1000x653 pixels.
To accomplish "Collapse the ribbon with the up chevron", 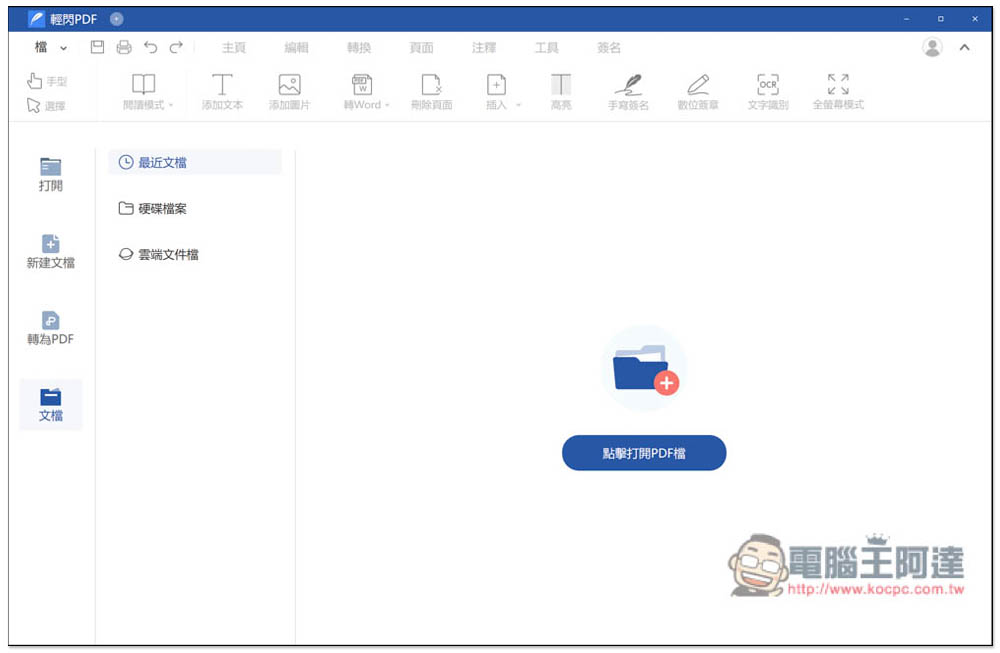I will point(964,47).
